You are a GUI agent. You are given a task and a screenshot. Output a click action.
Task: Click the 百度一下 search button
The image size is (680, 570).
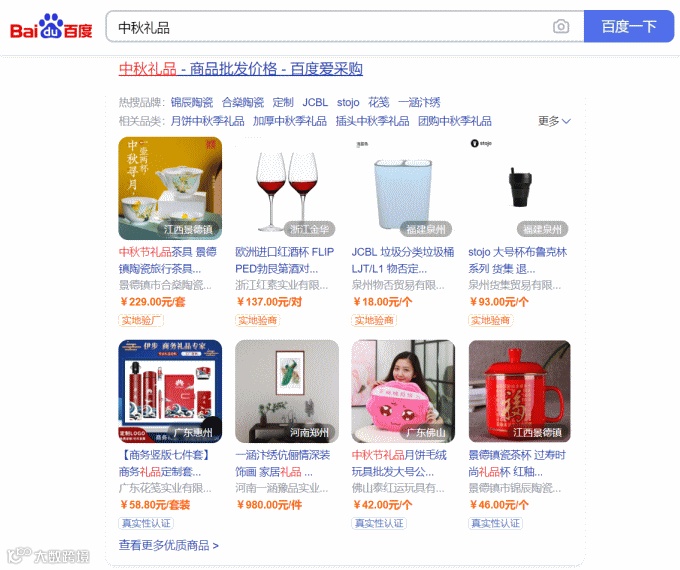(629, 27)
